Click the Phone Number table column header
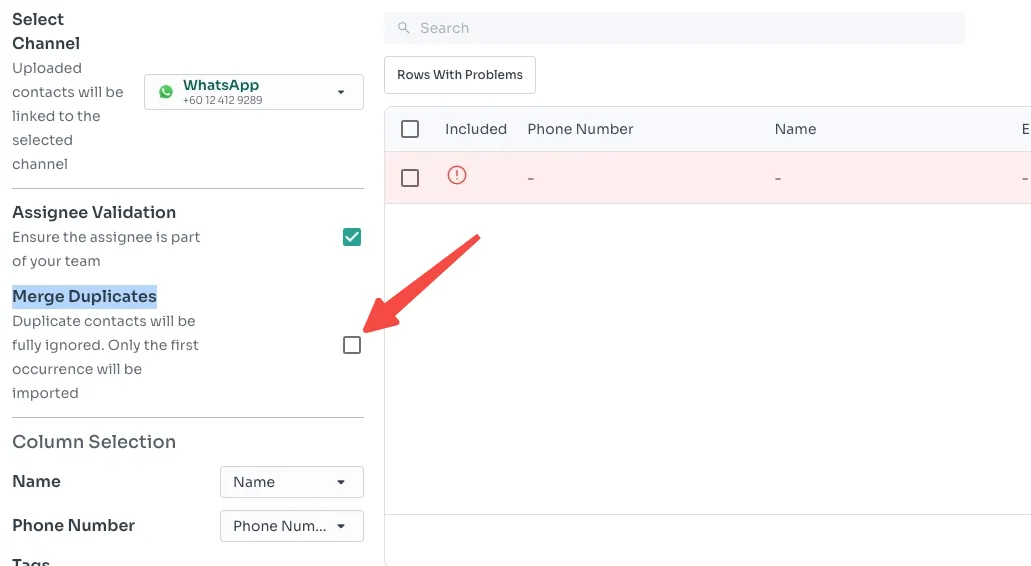 (x=580, y=129)
